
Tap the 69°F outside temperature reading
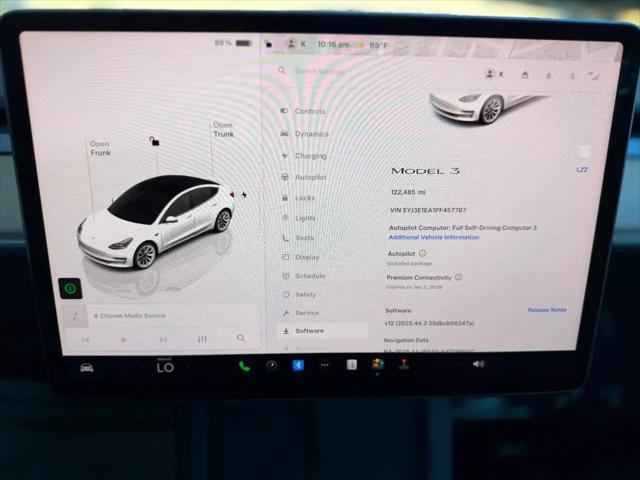tap(378, 45)
